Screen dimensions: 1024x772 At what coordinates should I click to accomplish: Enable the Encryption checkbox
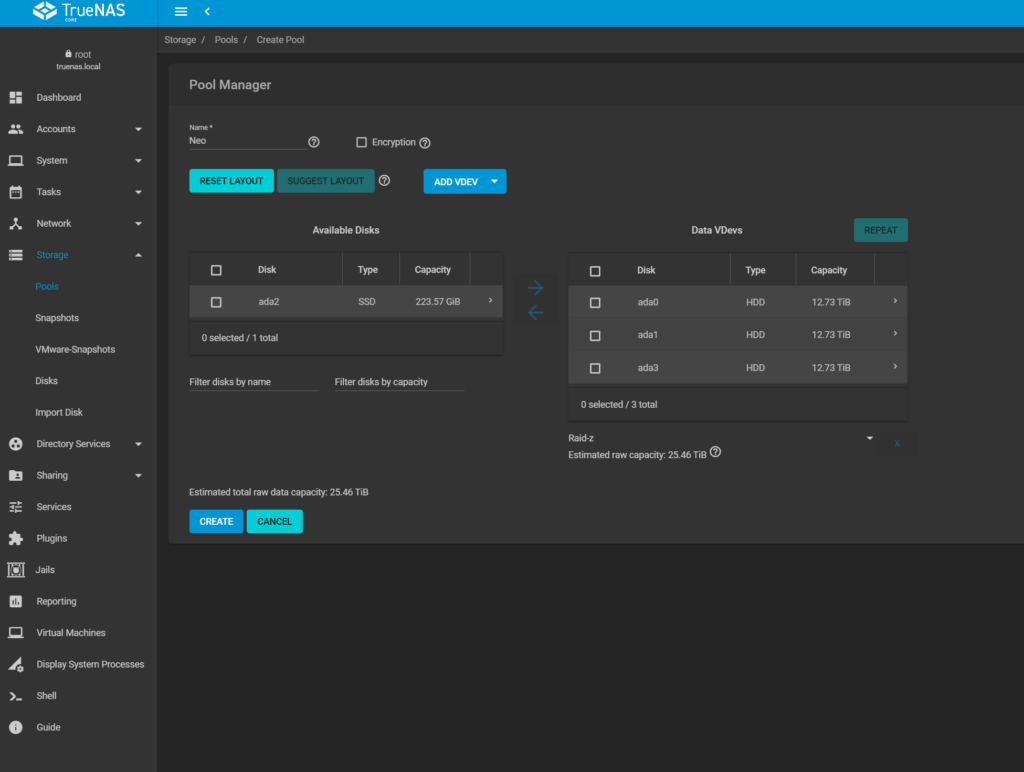coord(362,142)
